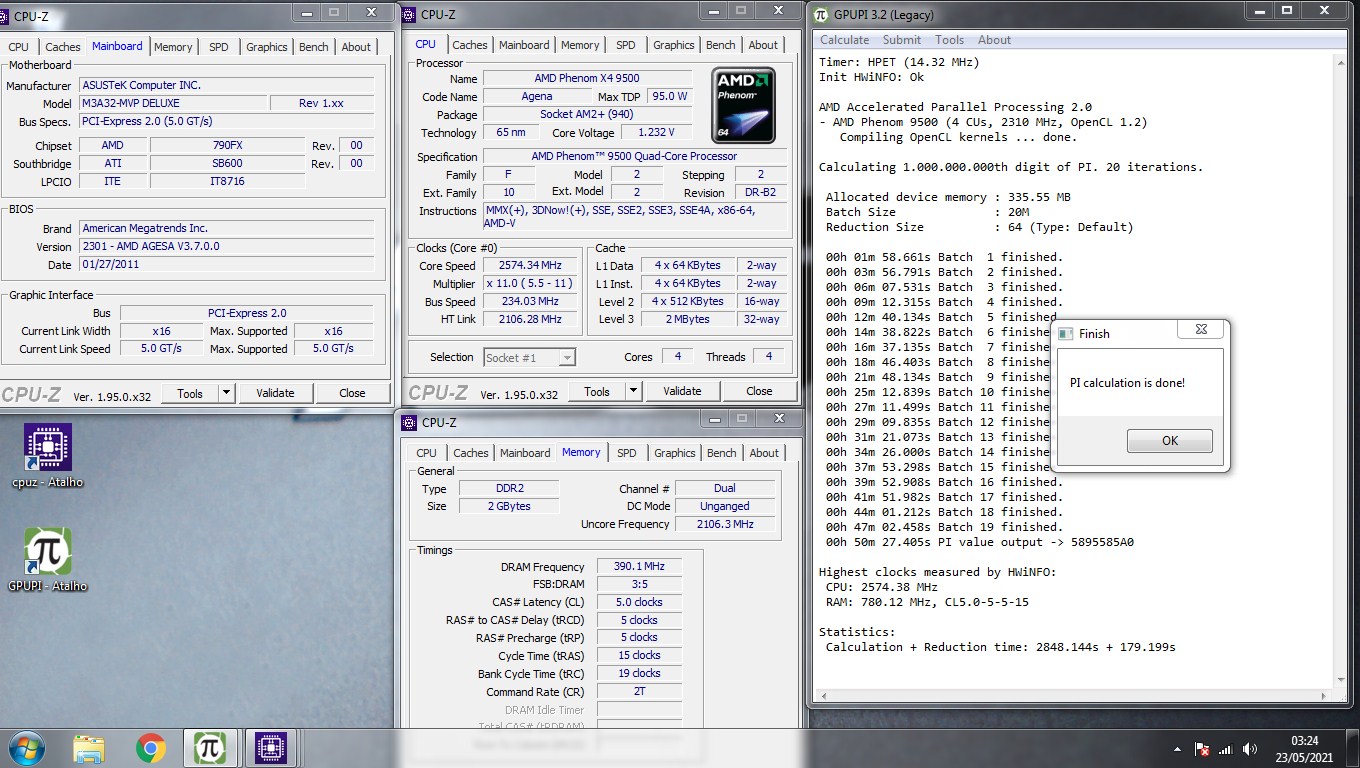1360x768 pixels.
Task: Click the Core Voltage 1.232 V field
Action: (x=656, y=132)
